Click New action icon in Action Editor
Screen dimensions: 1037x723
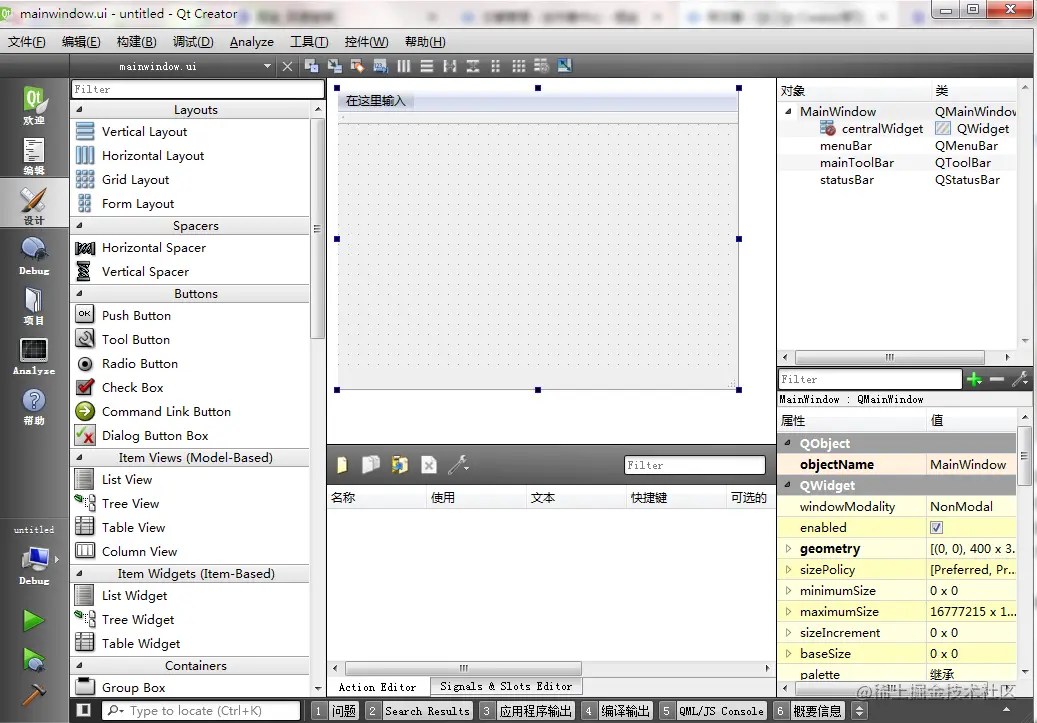click(x=343, y=465)
